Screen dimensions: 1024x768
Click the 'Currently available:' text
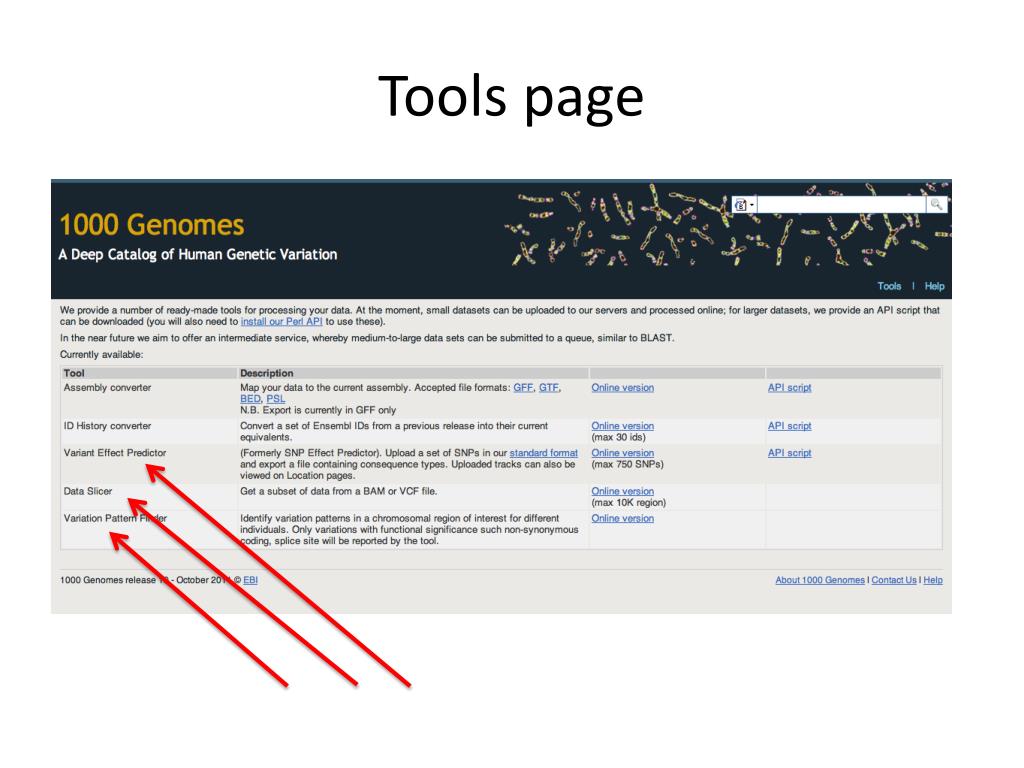pos(101,355)
